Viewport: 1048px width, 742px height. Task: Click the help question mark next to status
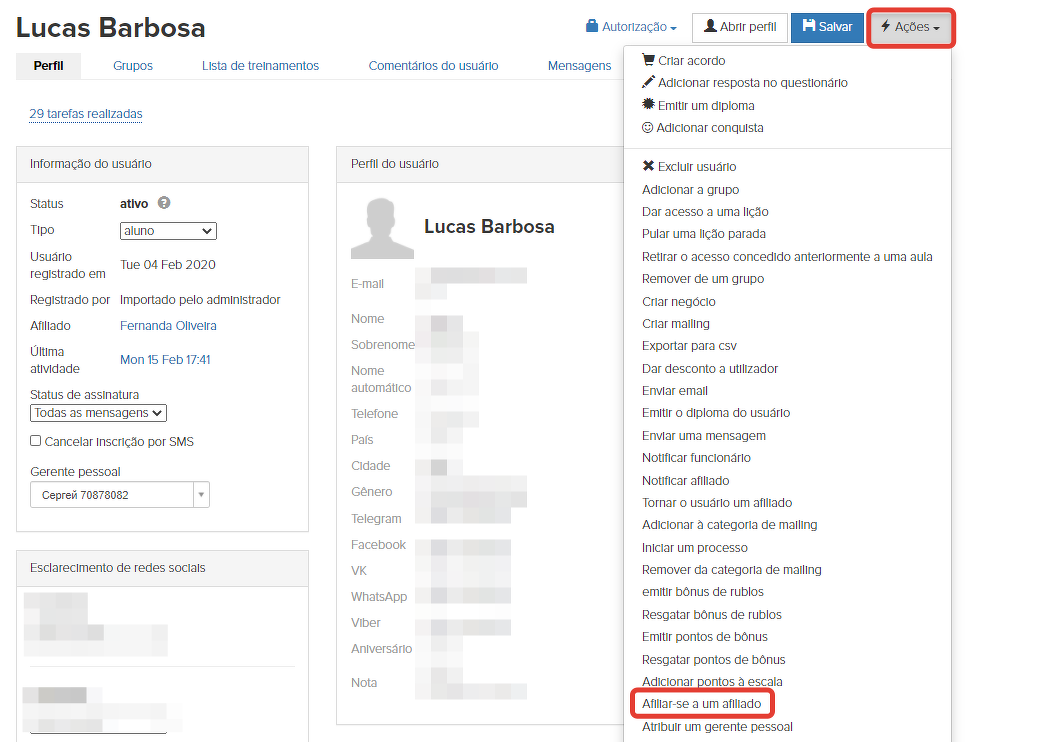(164, 203)
